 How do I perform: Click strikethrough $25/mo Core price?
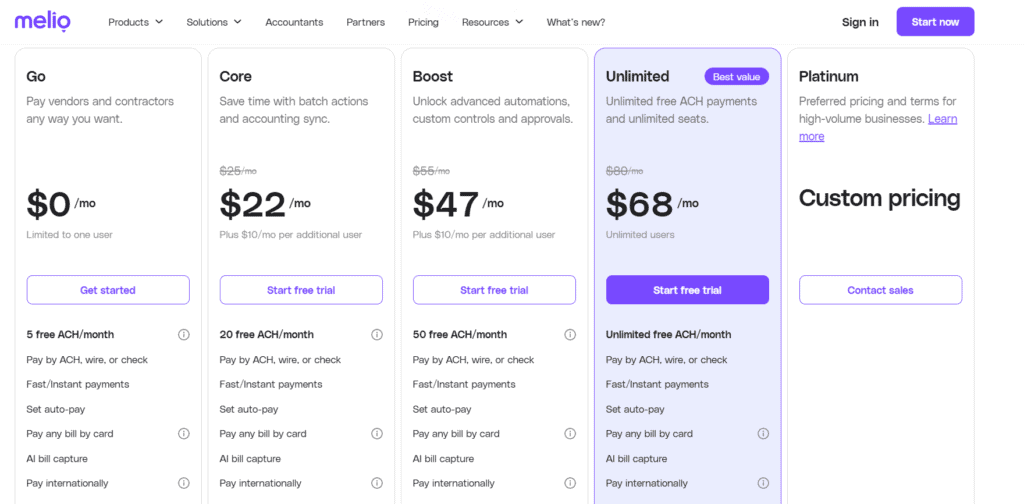[x=238, y=171]
